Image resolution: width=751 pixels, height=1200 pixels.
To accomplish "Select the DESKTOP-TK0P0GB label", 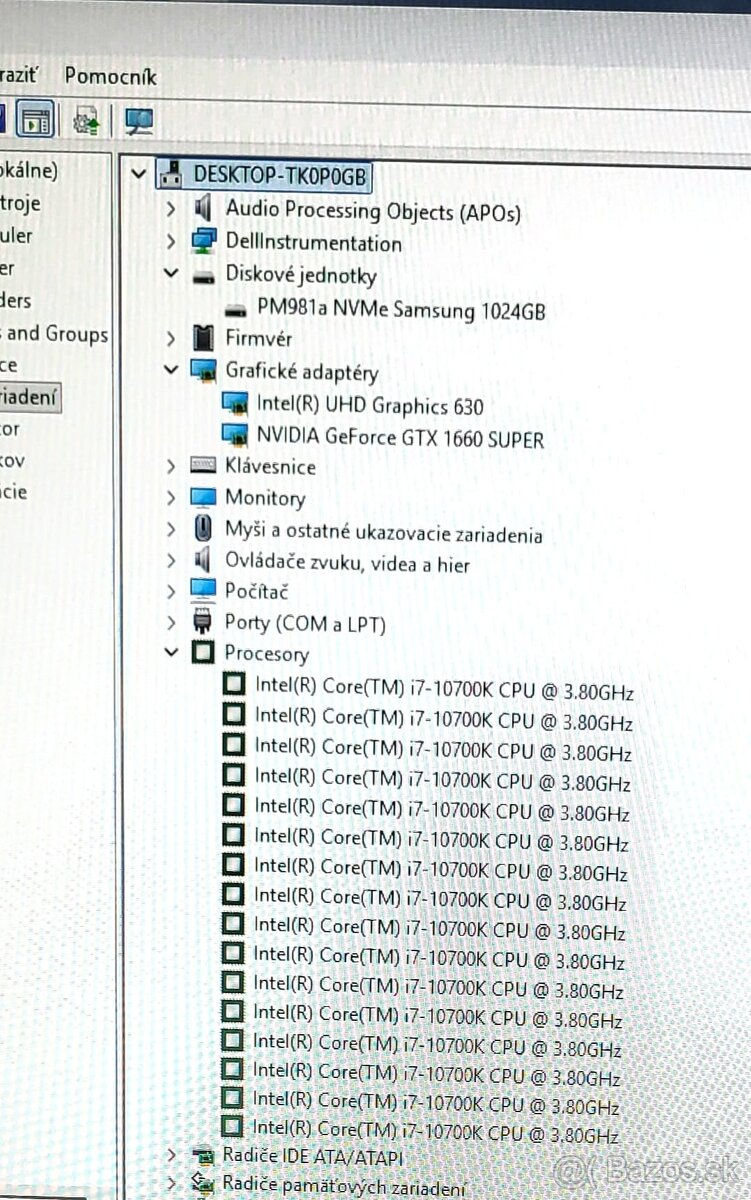I will (280, 175).
